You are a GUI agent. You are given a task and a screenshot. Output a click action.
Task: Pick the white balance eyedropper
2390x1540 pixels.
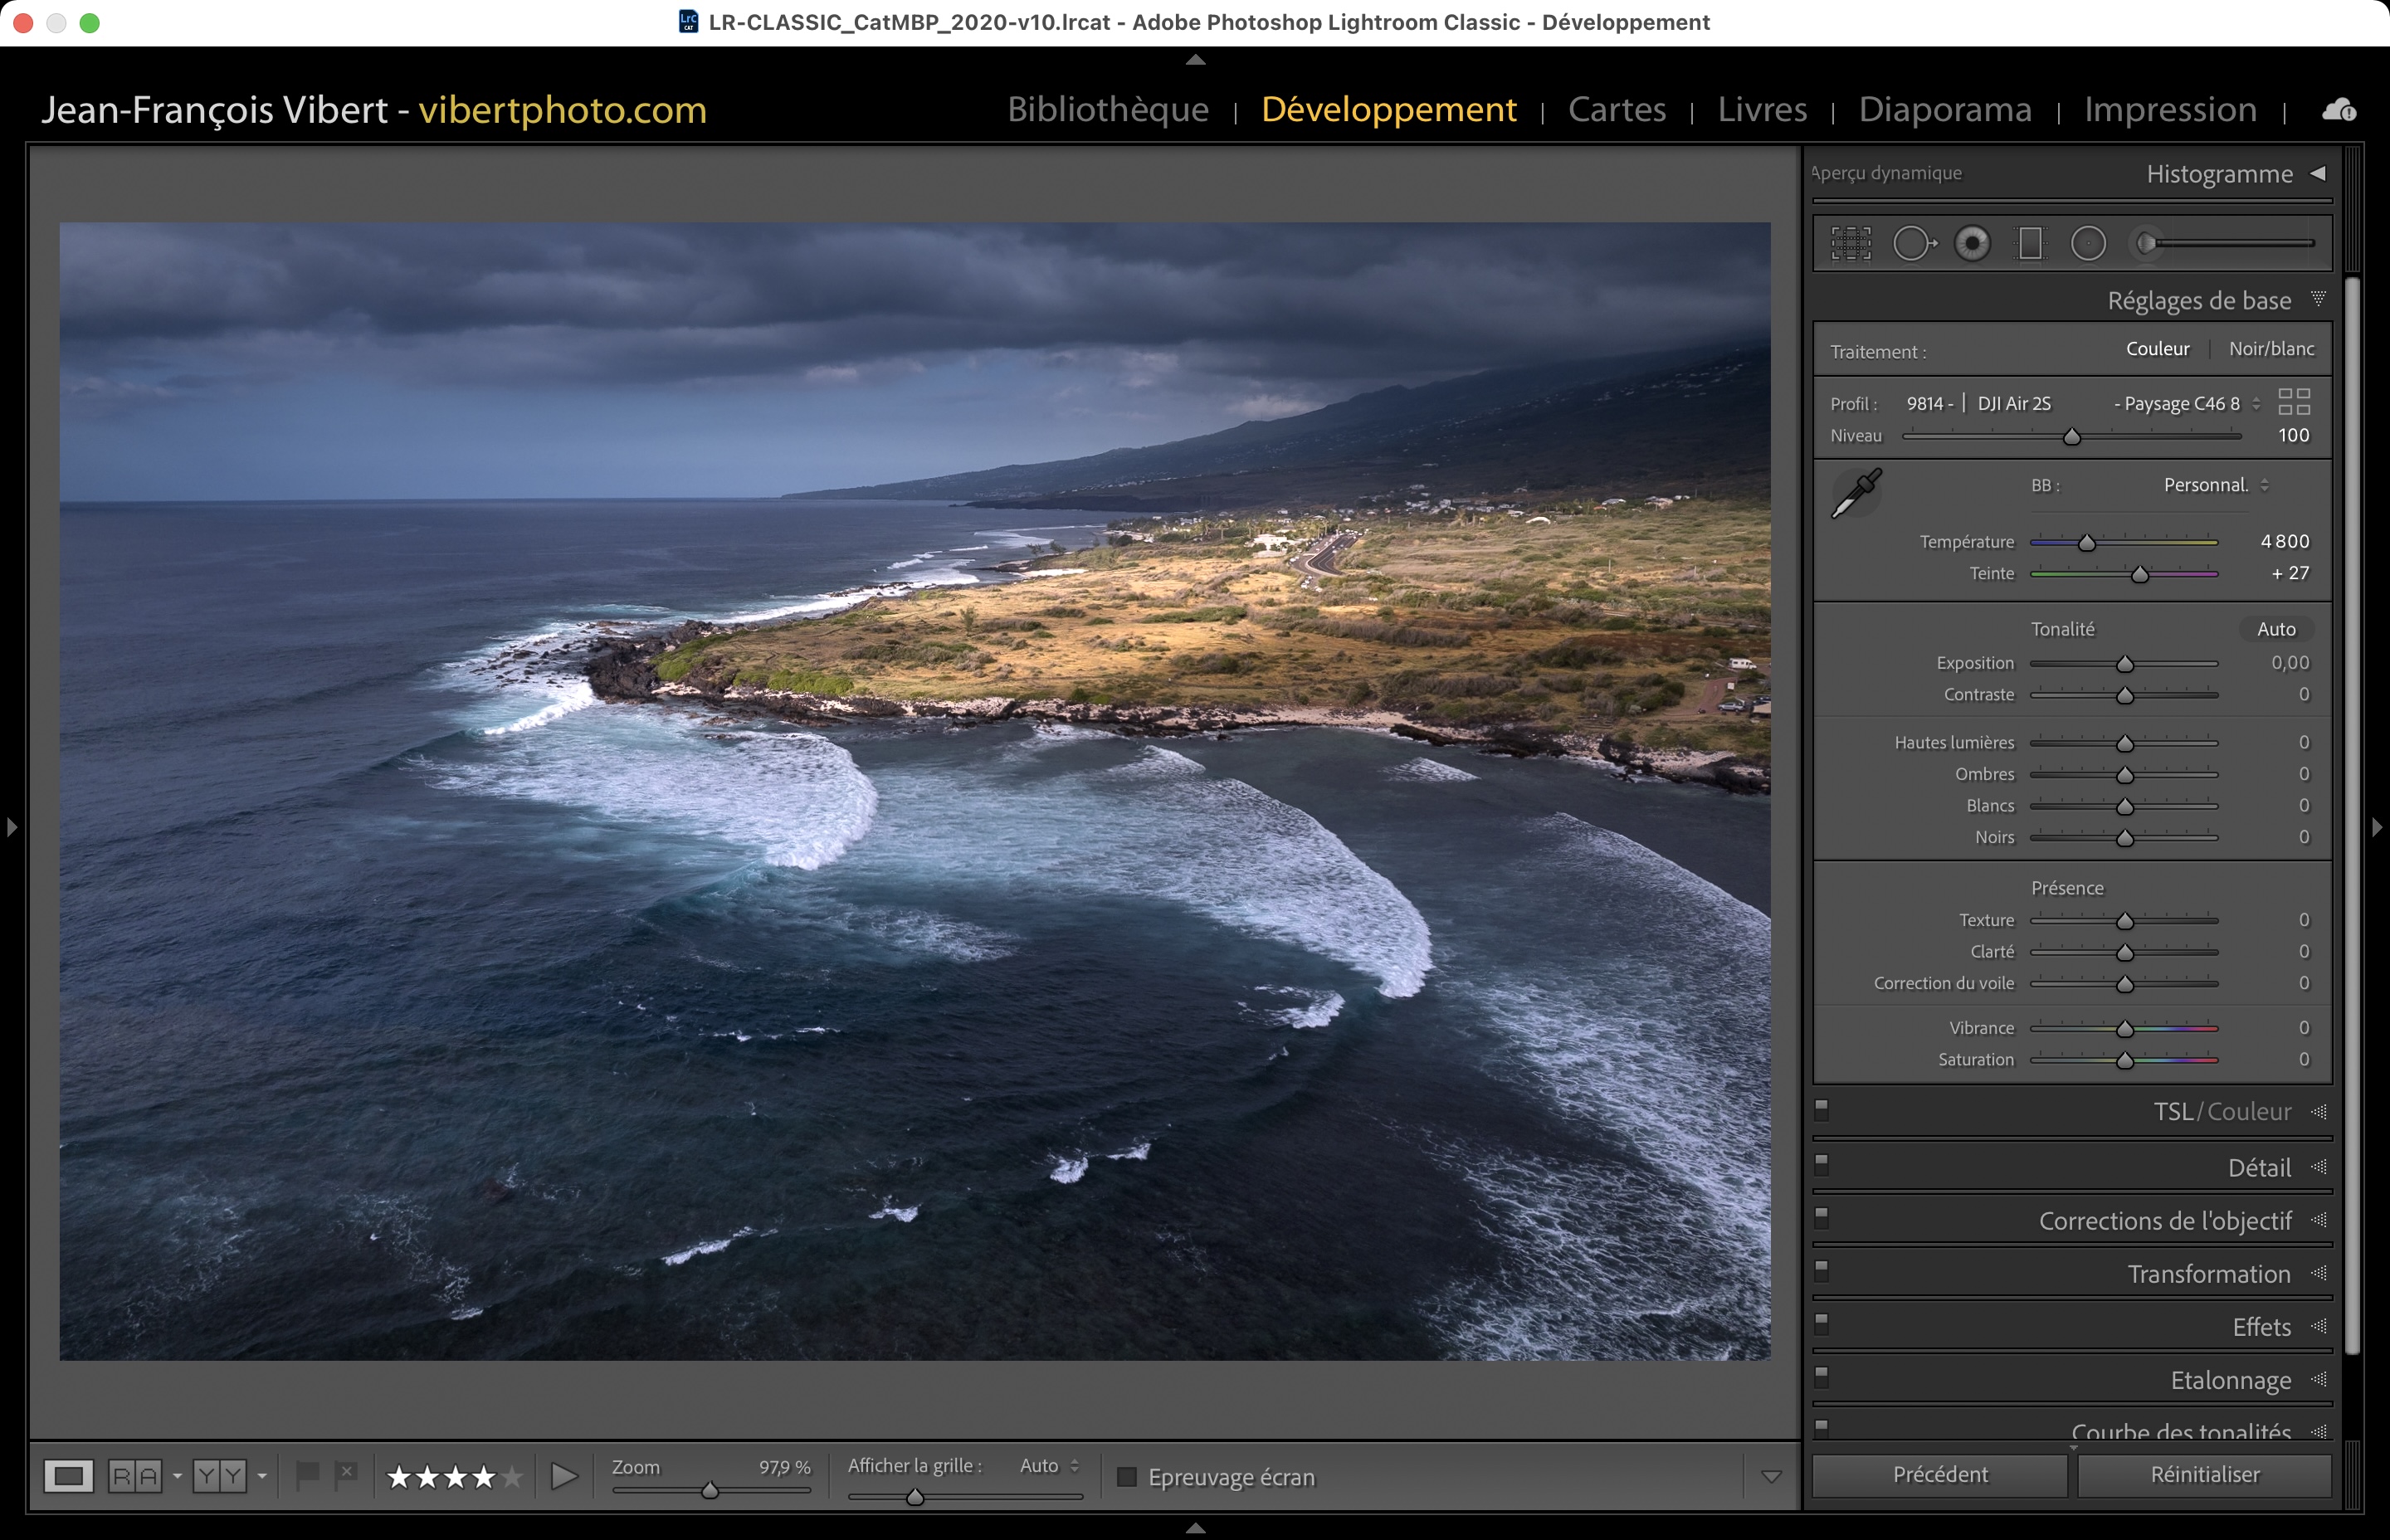coord(1855,493)
